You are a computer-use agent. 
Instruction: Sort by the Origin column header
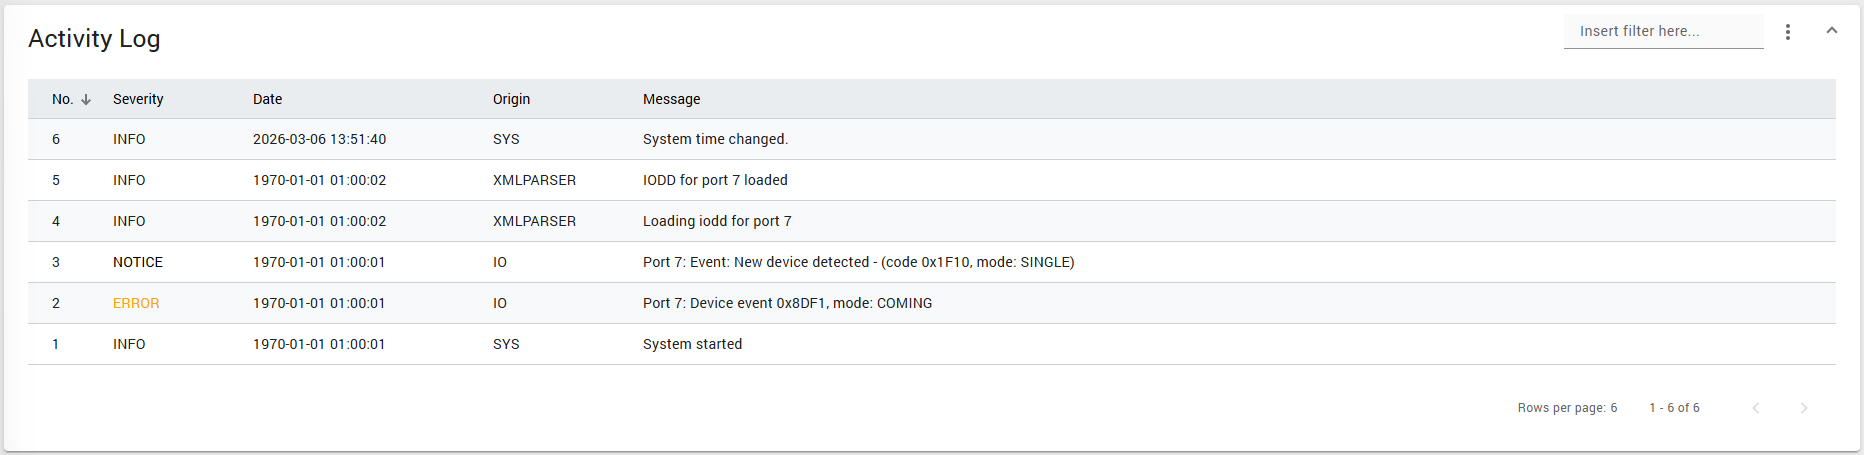(511, 99)
